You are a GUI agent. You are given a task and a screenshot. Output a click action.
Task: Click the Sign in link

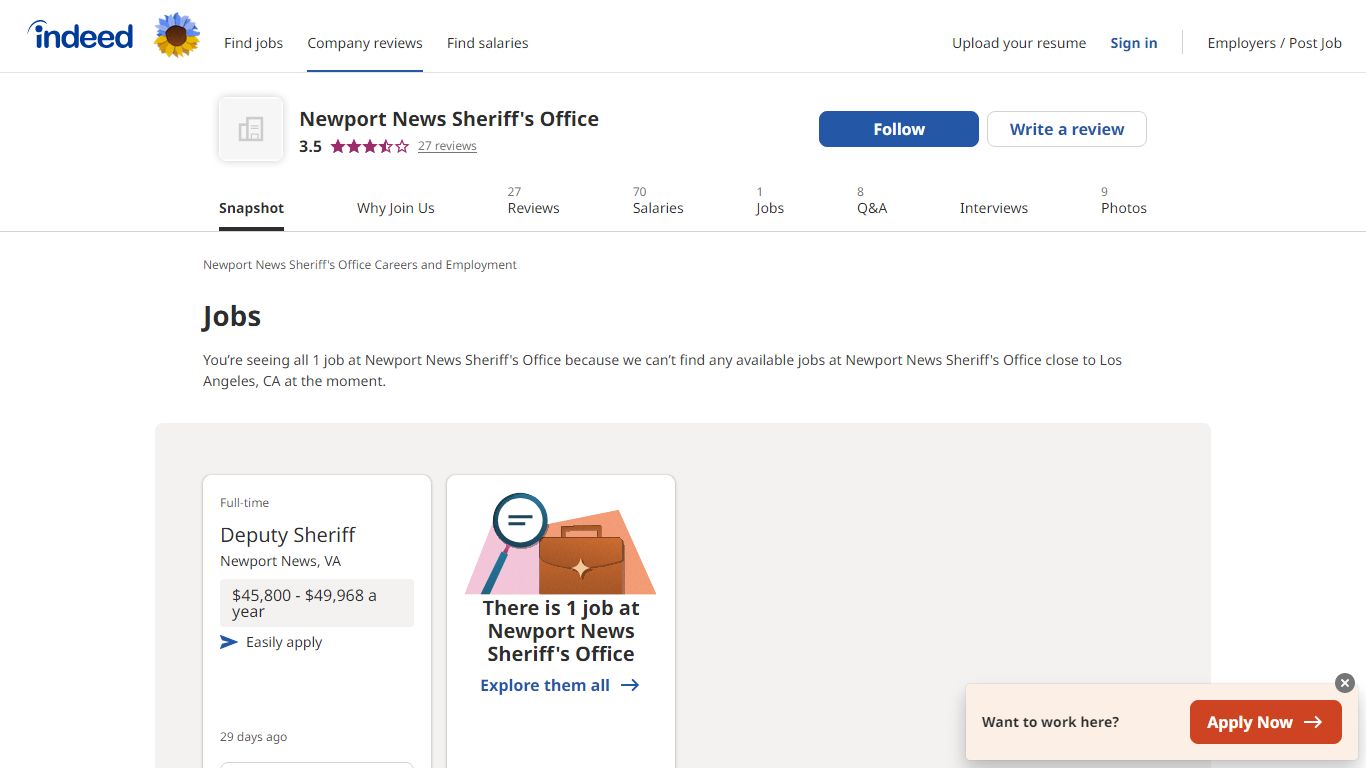coord(1134,43)
